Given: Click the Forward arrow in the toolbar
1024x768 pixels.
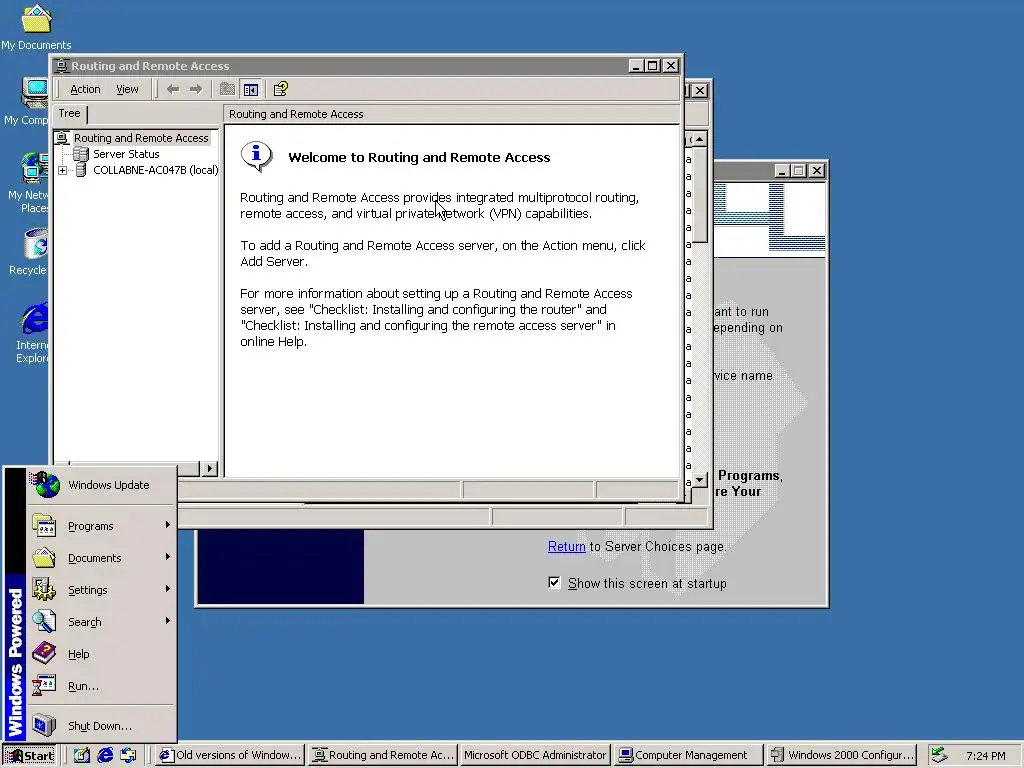Looking at the screenshot, I should click(195, 89).
